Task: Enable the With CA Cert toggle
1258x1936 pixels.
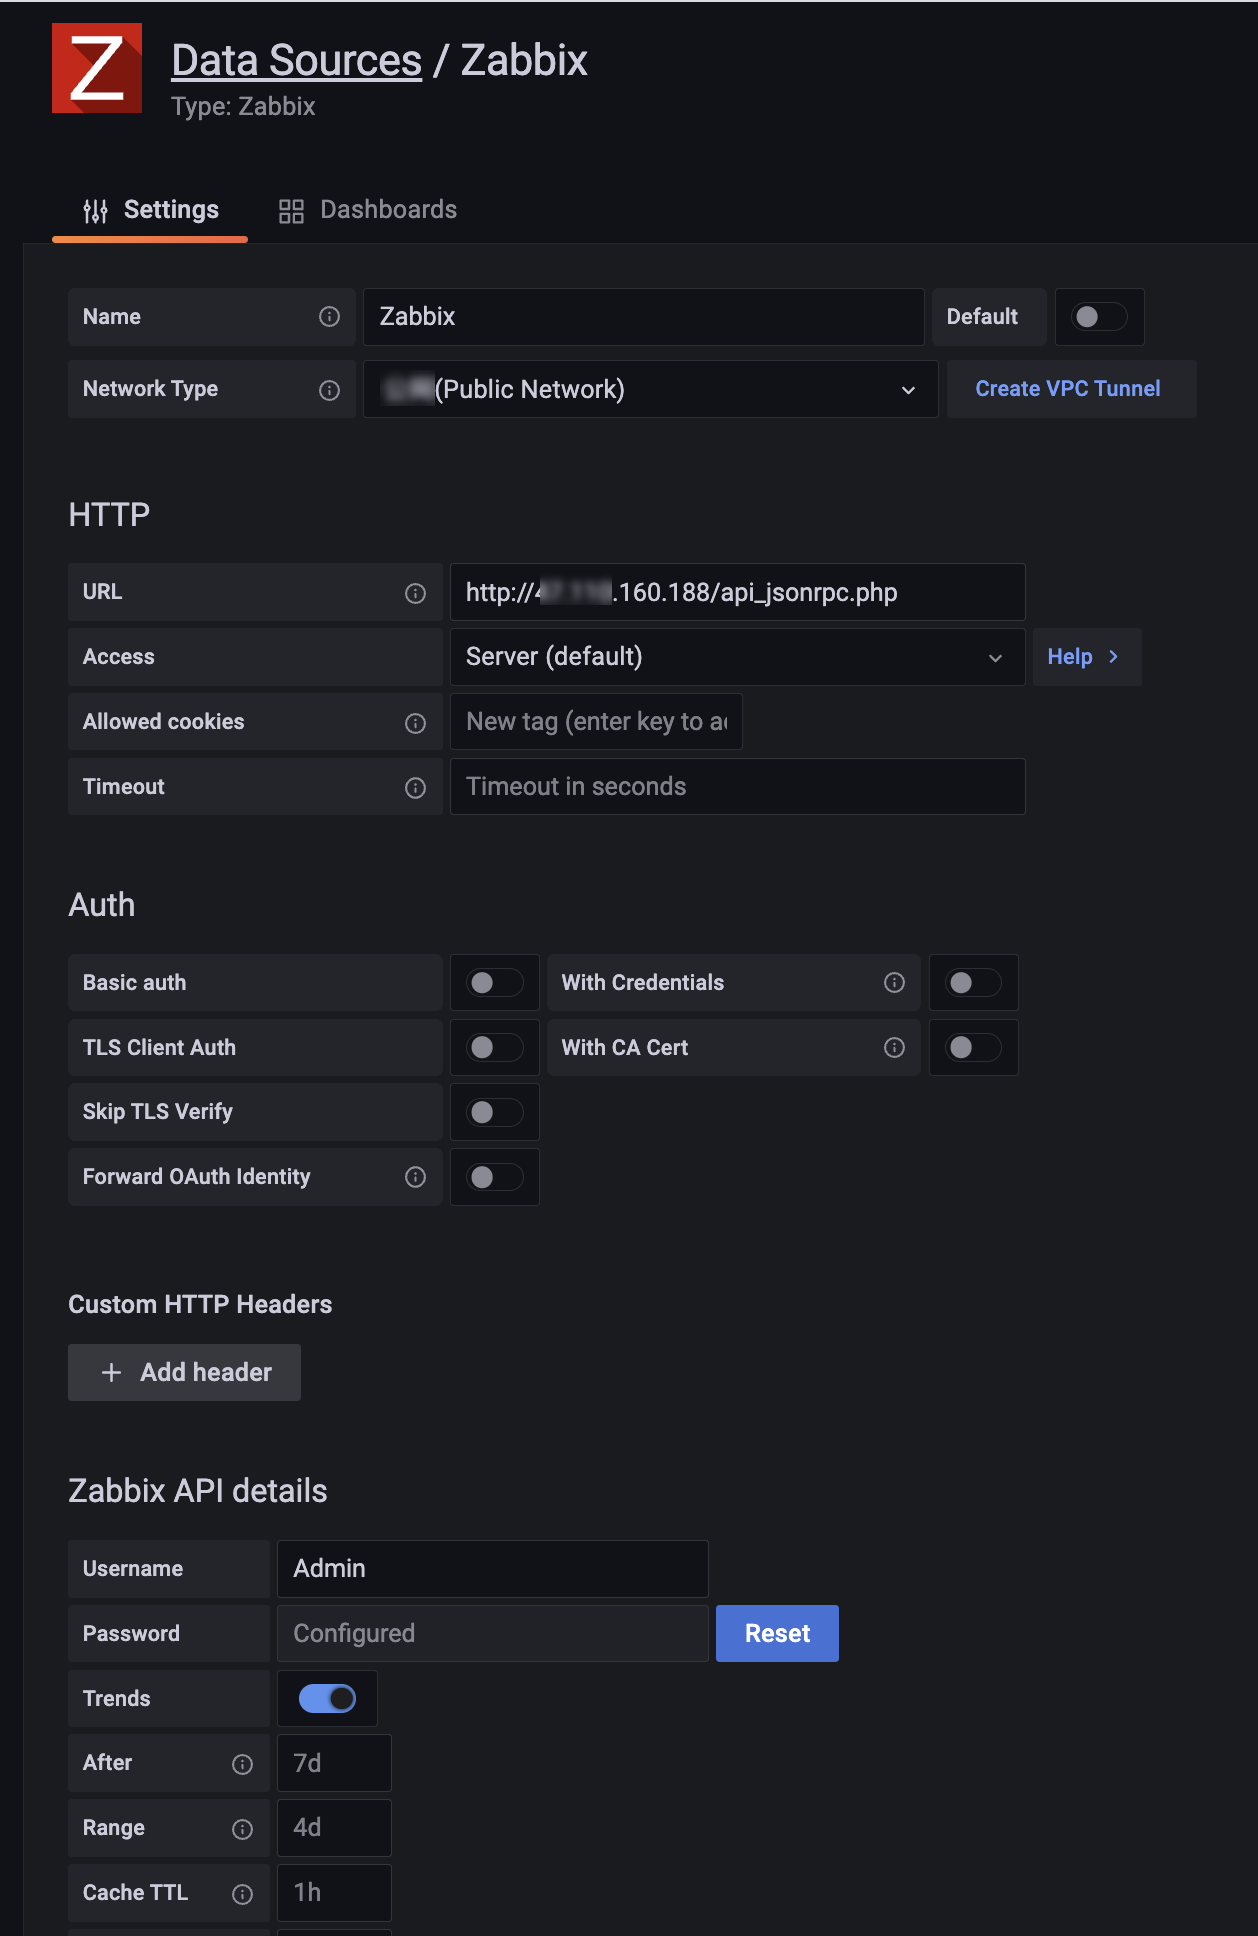Action: [x=974, y=1047]
